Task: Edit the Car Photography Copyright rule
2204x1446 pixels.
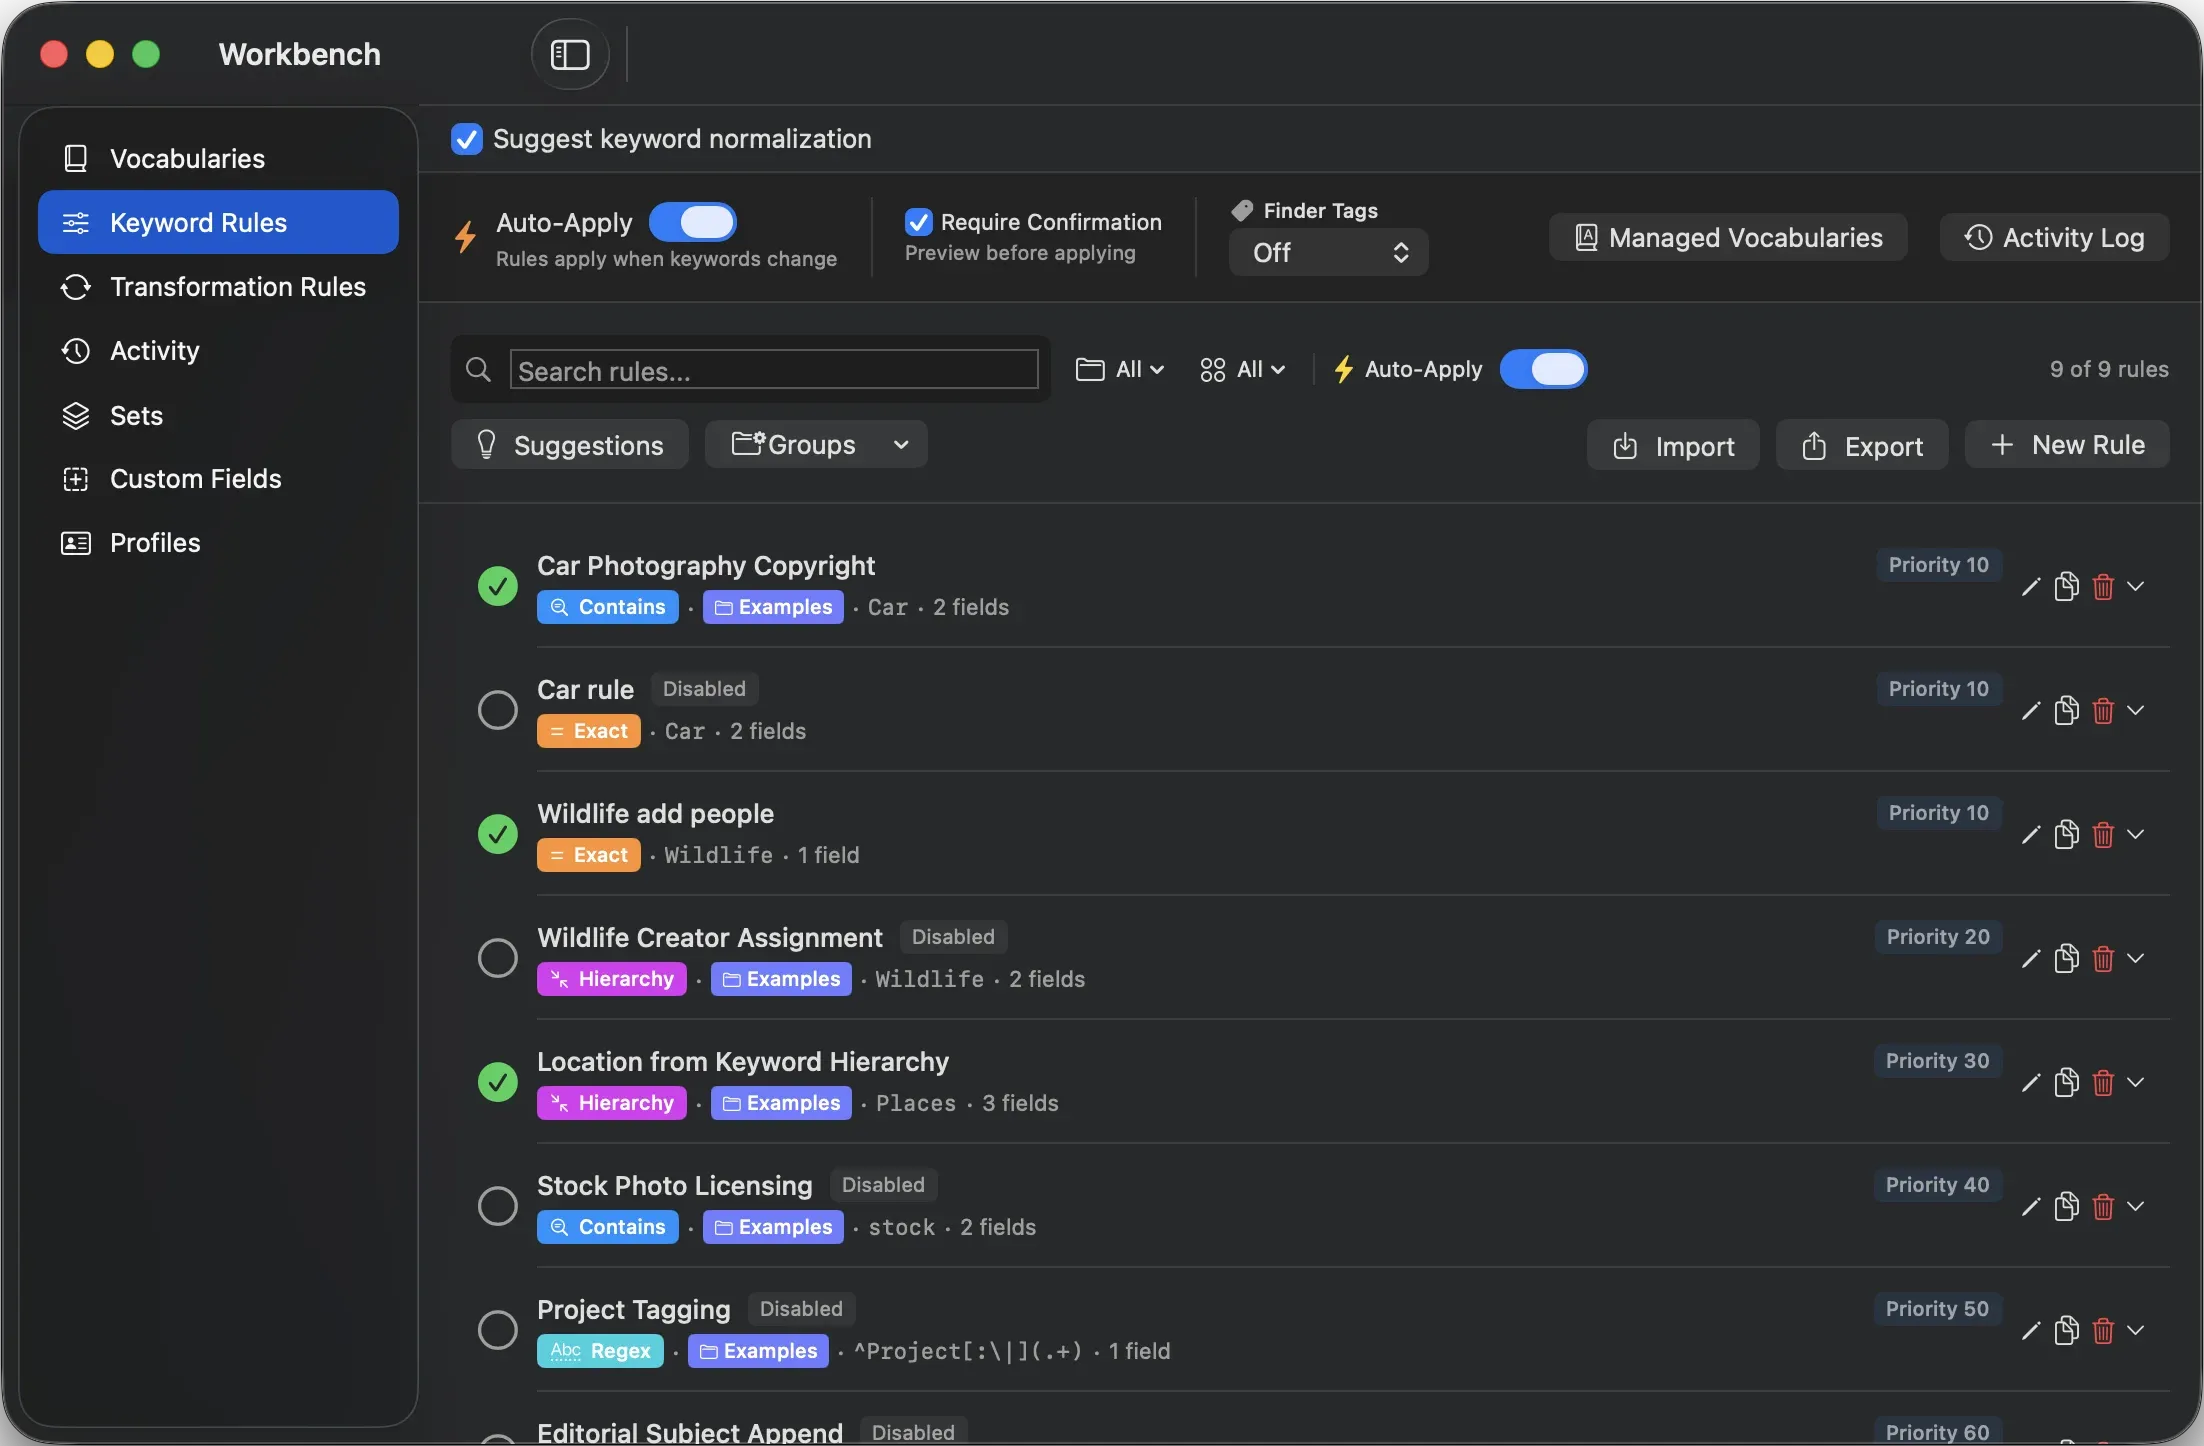Action: [x=2030, y=587]
